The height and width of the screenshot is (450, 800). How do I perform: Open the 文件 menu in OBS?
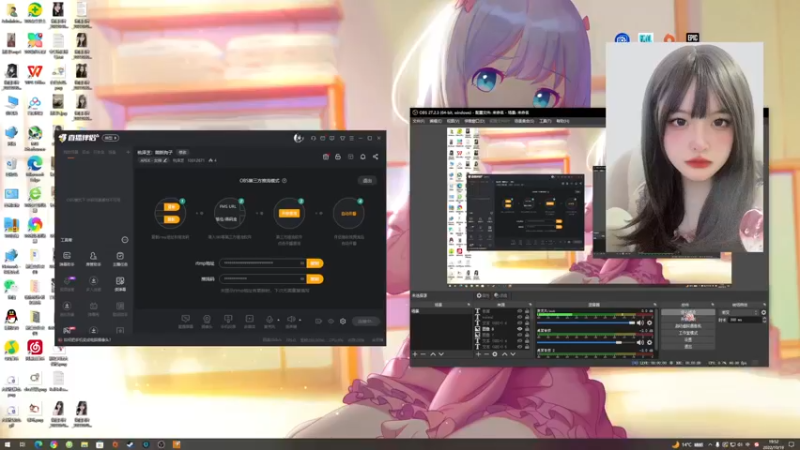click(418, 121)
